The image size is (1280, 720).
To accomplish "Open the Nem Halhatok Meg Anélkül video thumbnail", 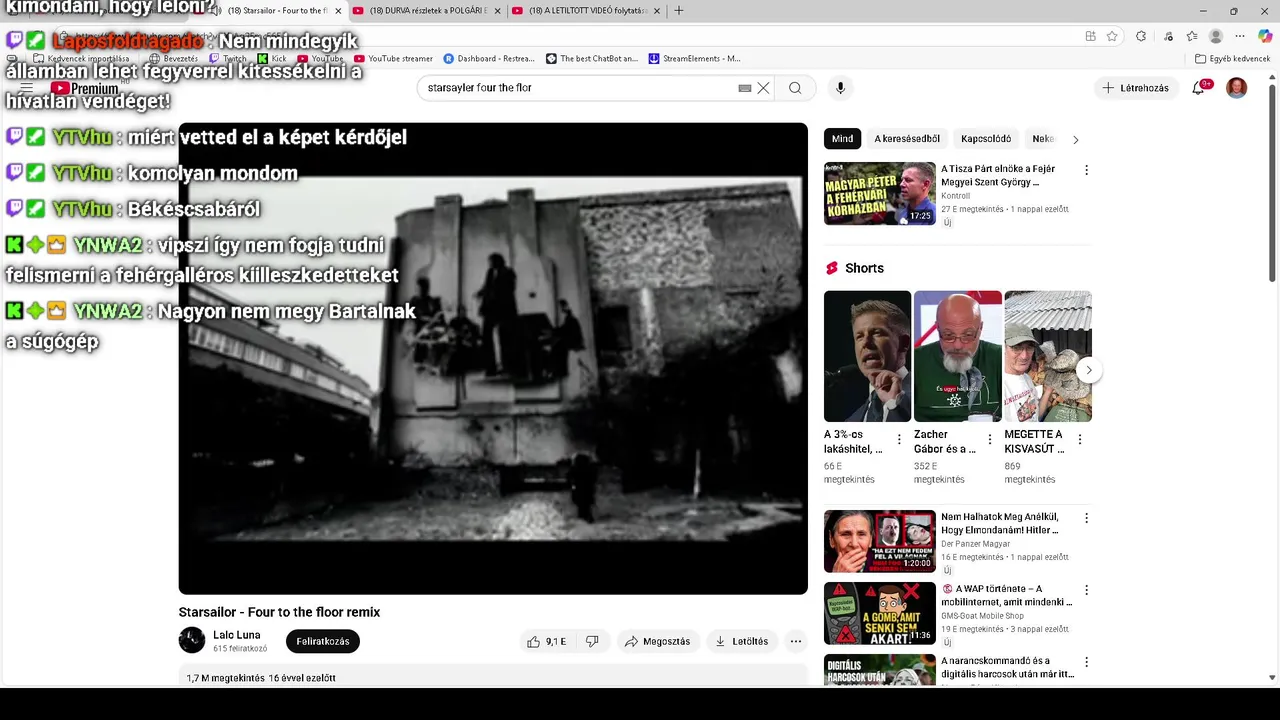I will (x=880, y=541).
